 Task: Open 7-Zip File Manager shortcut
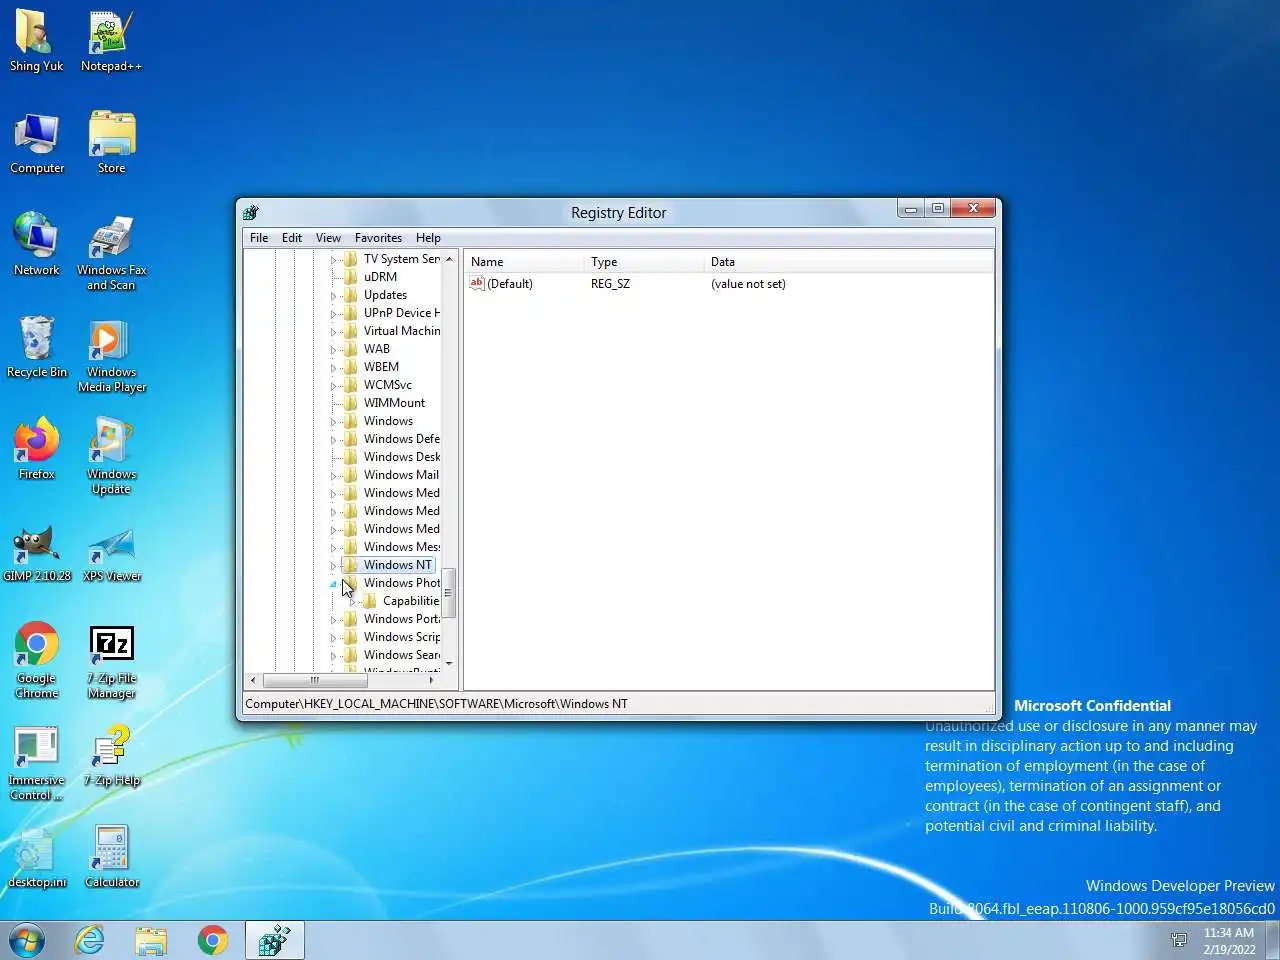[x=111, y=660]
